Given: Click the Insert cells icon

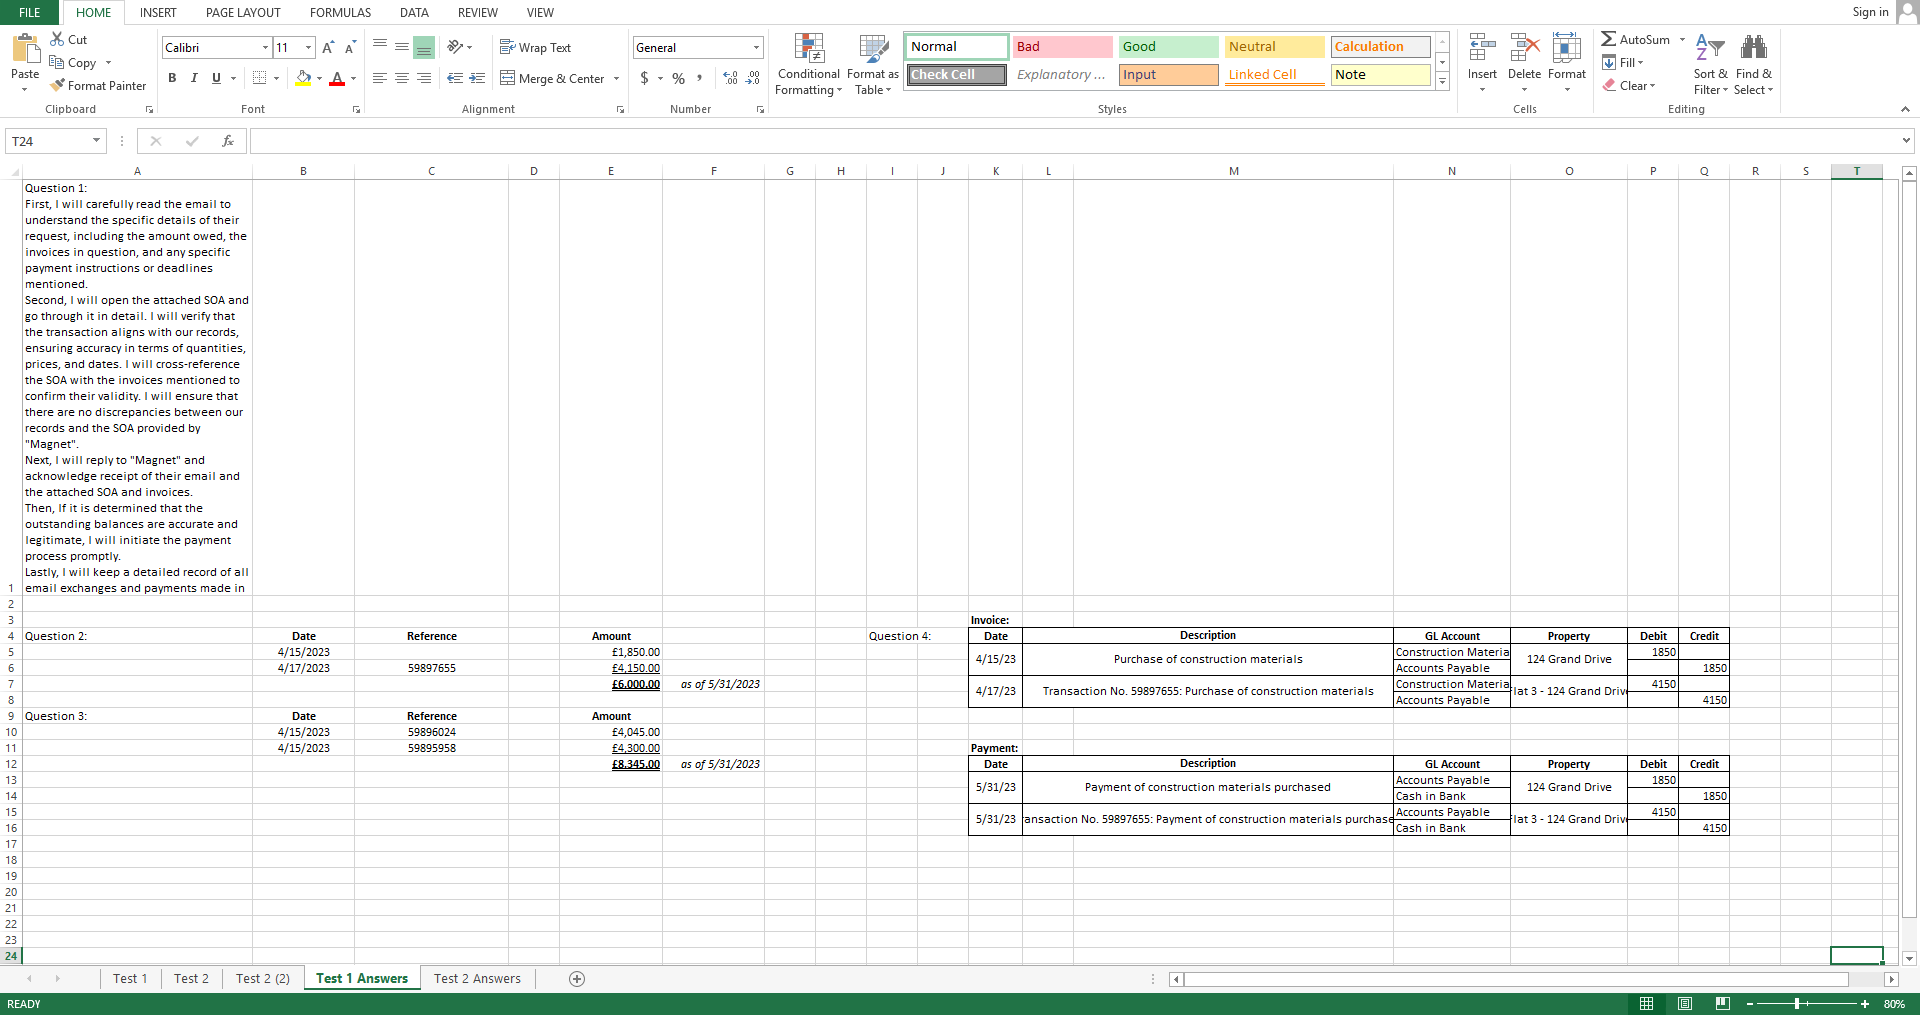Looking at the screenshot, I should [x=1482, y=48].
